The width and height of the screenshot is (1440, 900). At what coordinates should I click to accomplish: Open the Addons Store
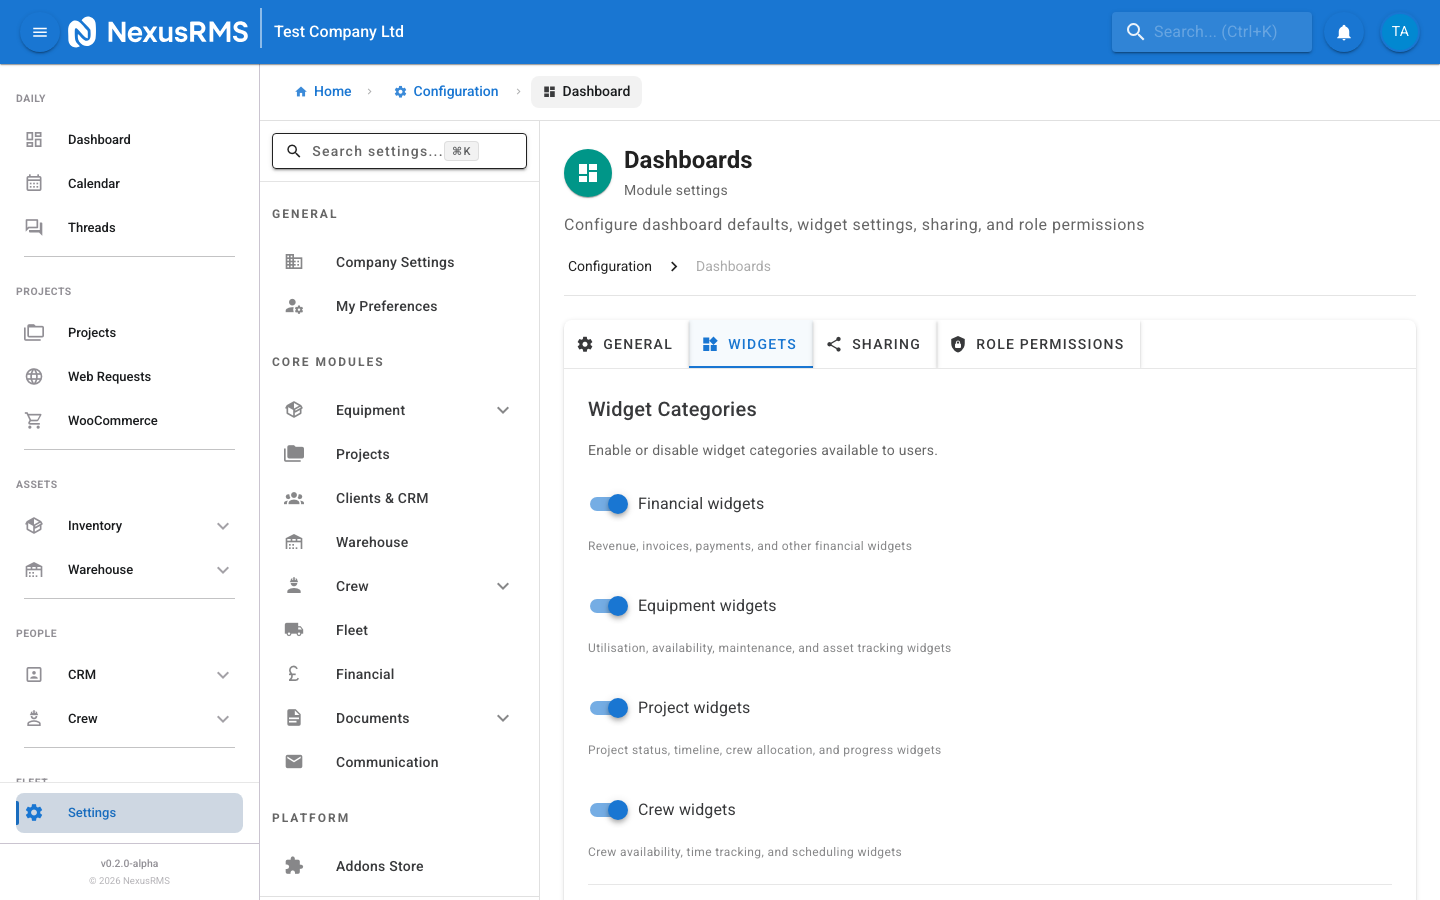click(x=379, y=865)
